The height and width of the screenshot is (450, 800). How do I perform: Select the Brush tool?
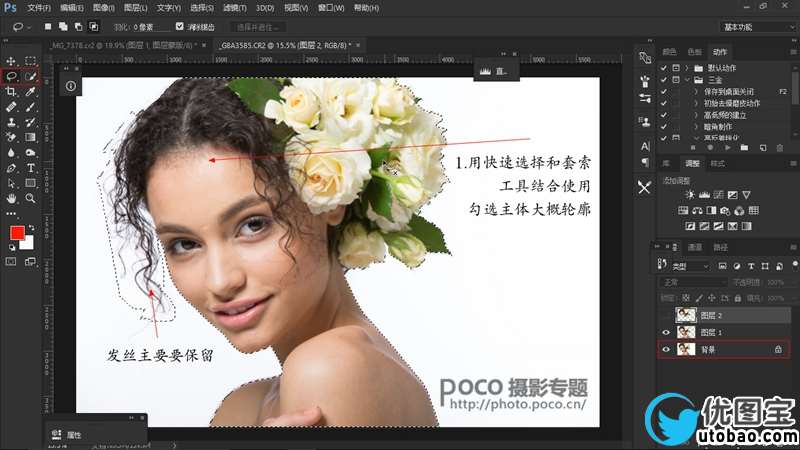30,107
